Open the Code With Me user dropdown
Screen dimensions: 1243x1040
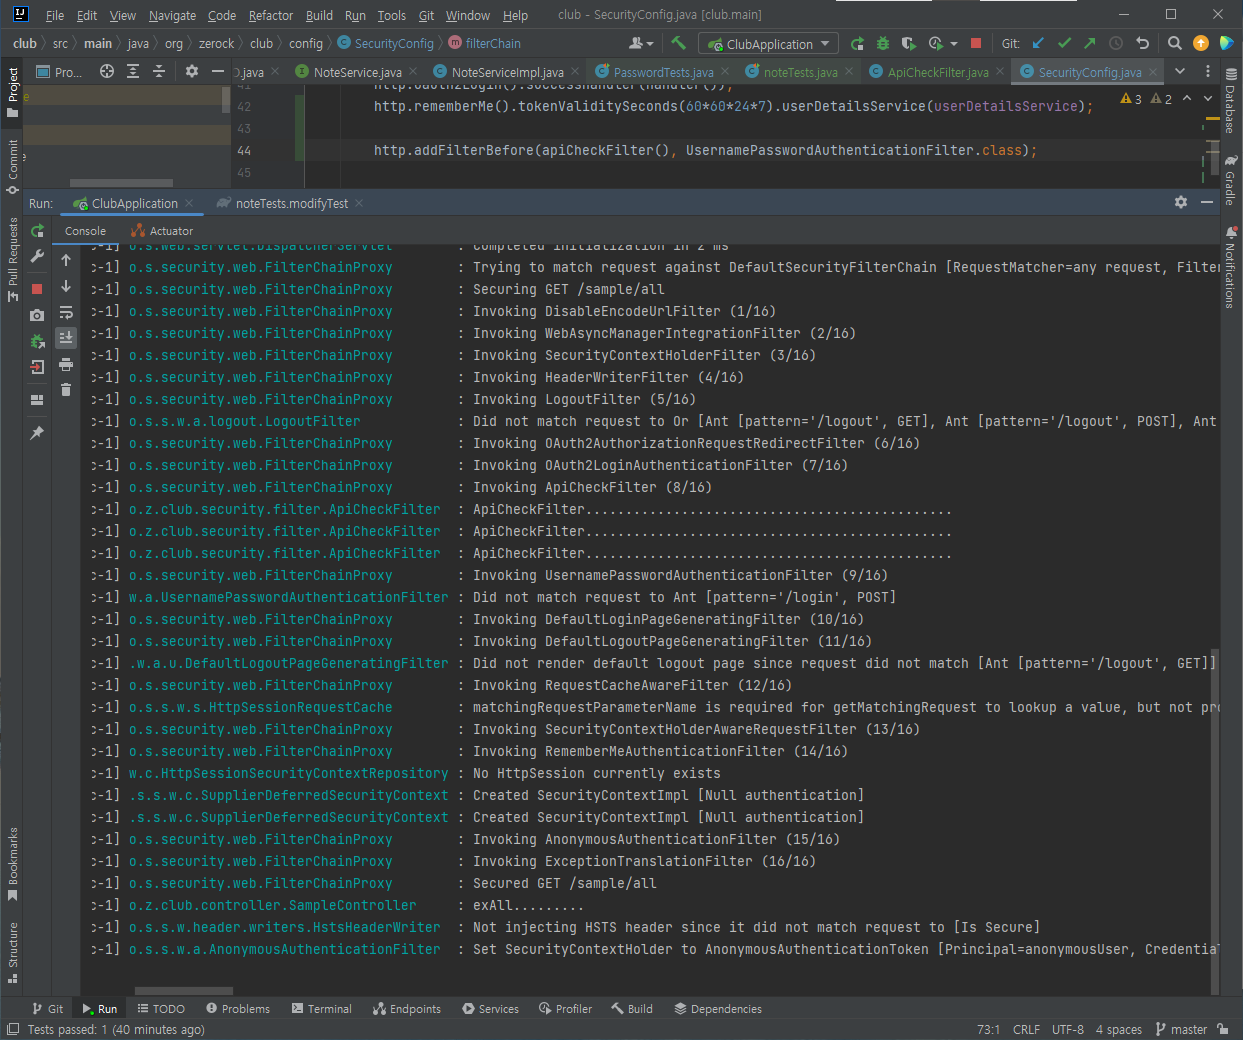click(x=641, y=43)
